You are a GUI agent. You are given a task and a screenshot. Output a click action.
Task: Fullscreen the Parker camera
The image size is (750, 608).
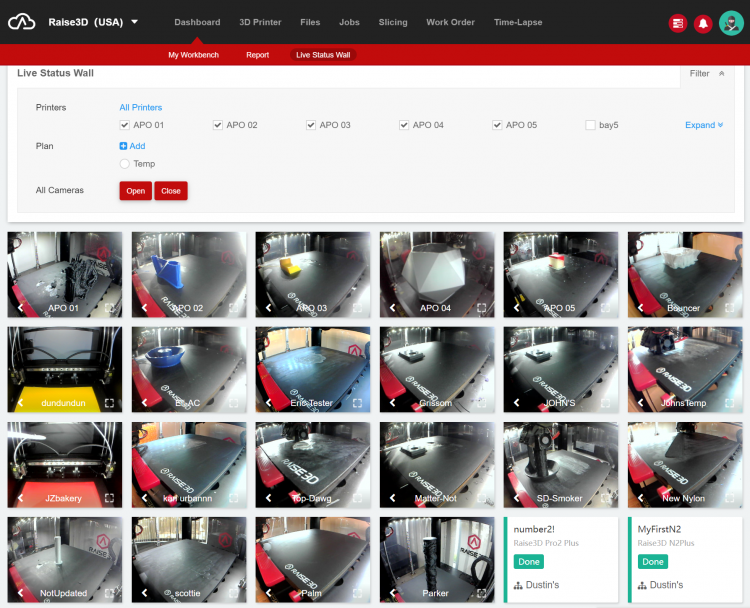481,593
